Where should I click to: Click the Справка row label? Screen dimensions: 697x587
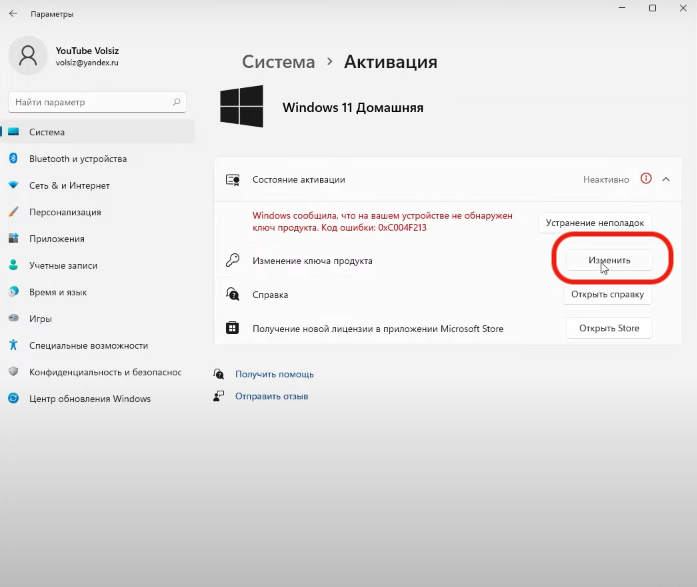click(x=270, y=295)
